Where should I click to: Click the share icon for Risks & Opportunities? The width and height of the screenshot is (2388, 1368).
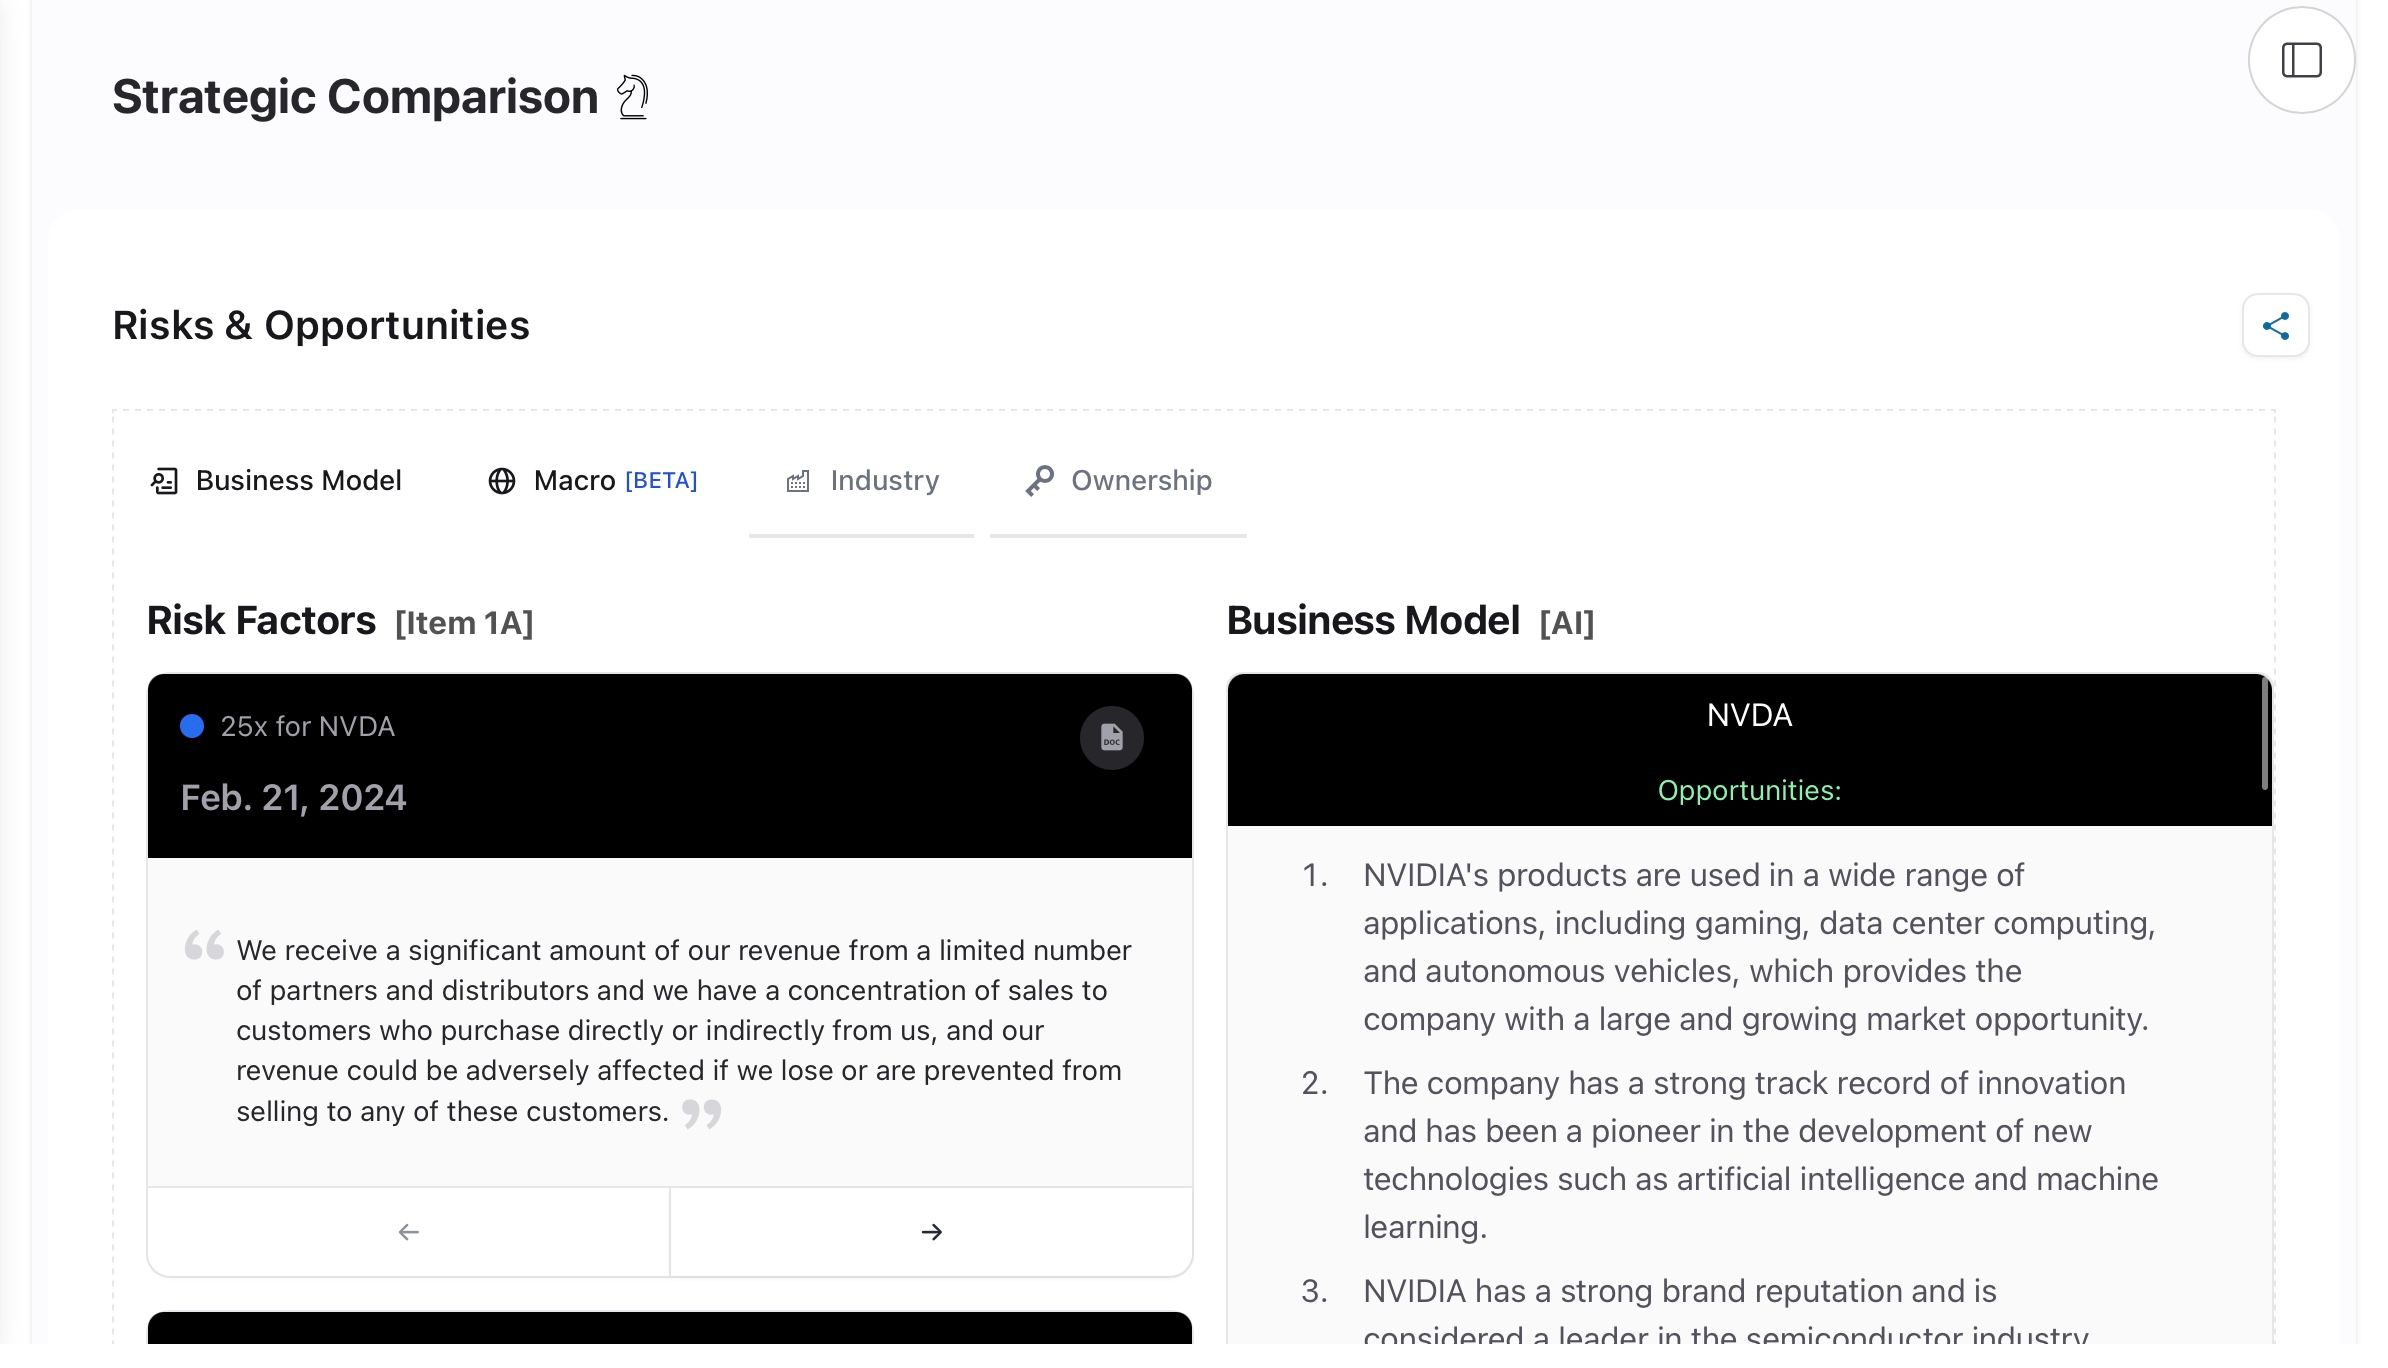(x=2275, y=325)
